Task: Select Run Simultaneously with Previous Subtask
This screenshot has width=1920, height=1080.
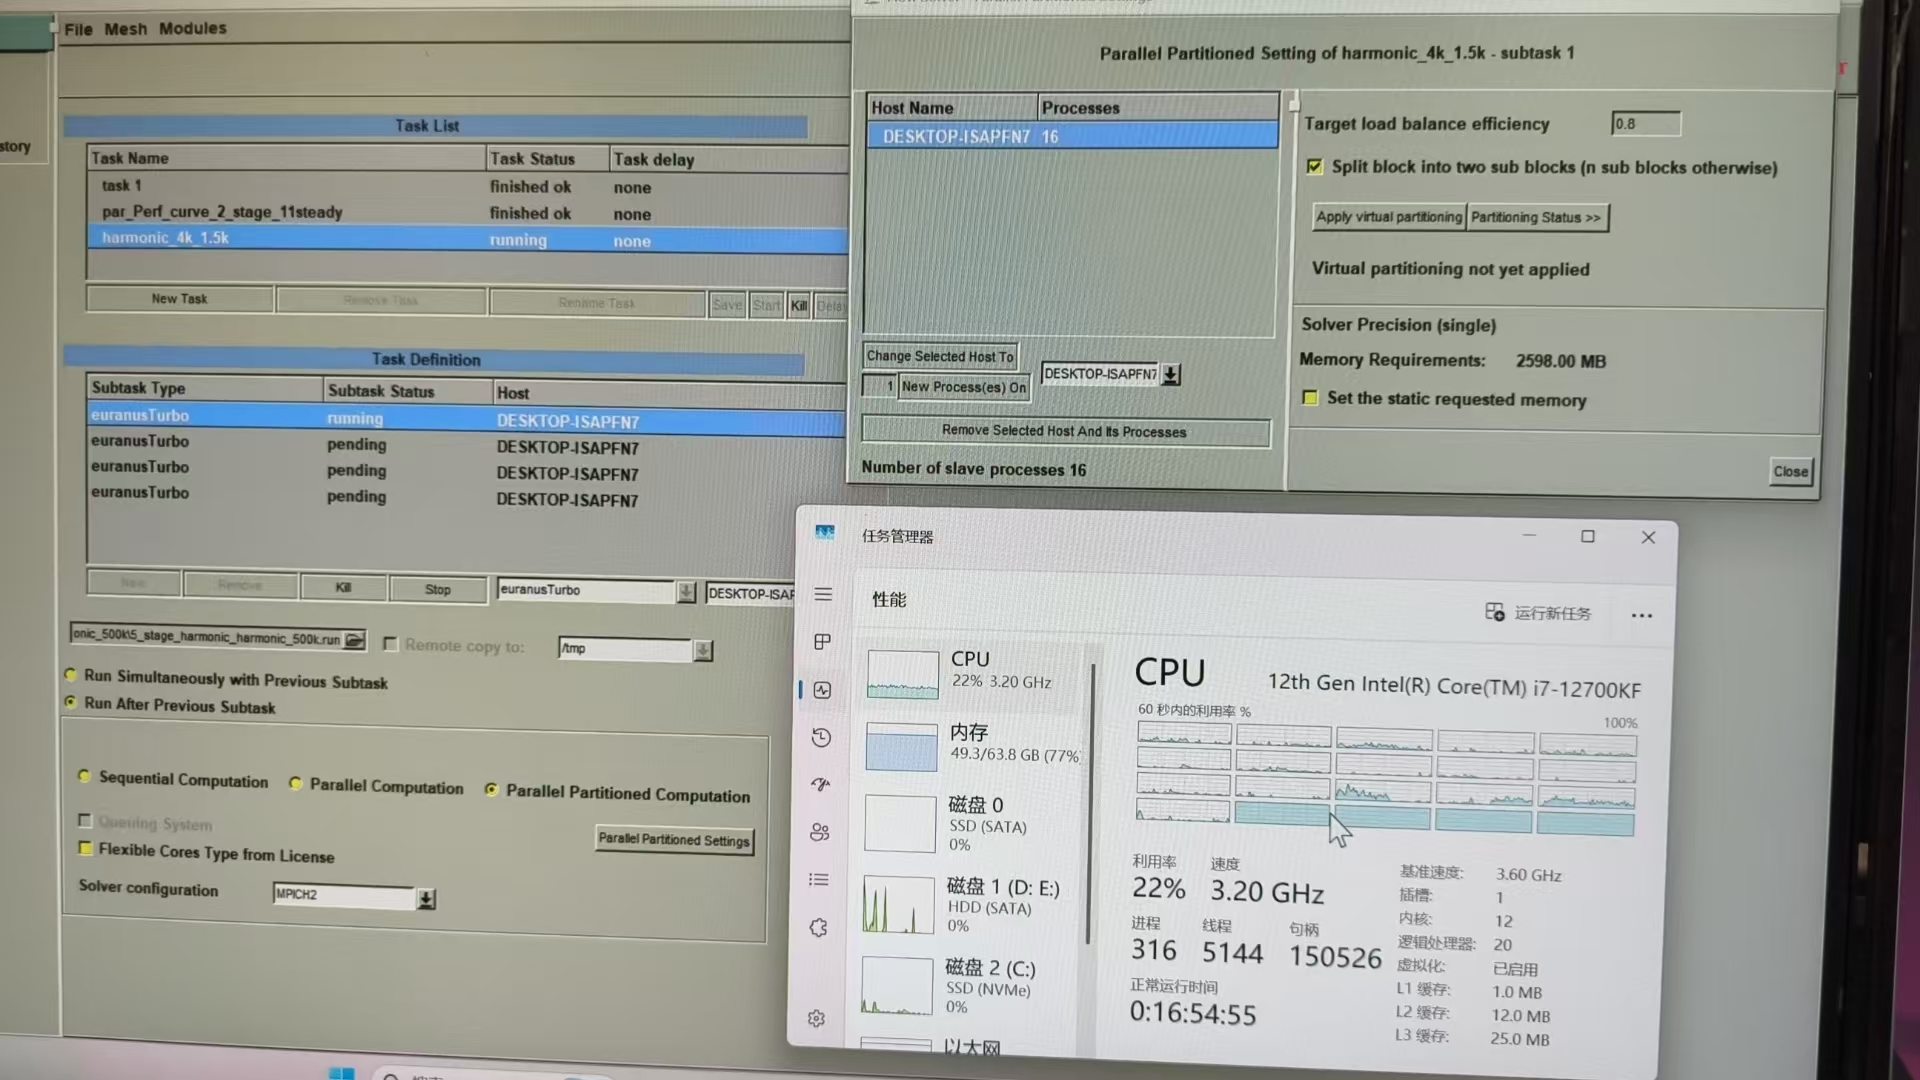Action: coord(71,675)
